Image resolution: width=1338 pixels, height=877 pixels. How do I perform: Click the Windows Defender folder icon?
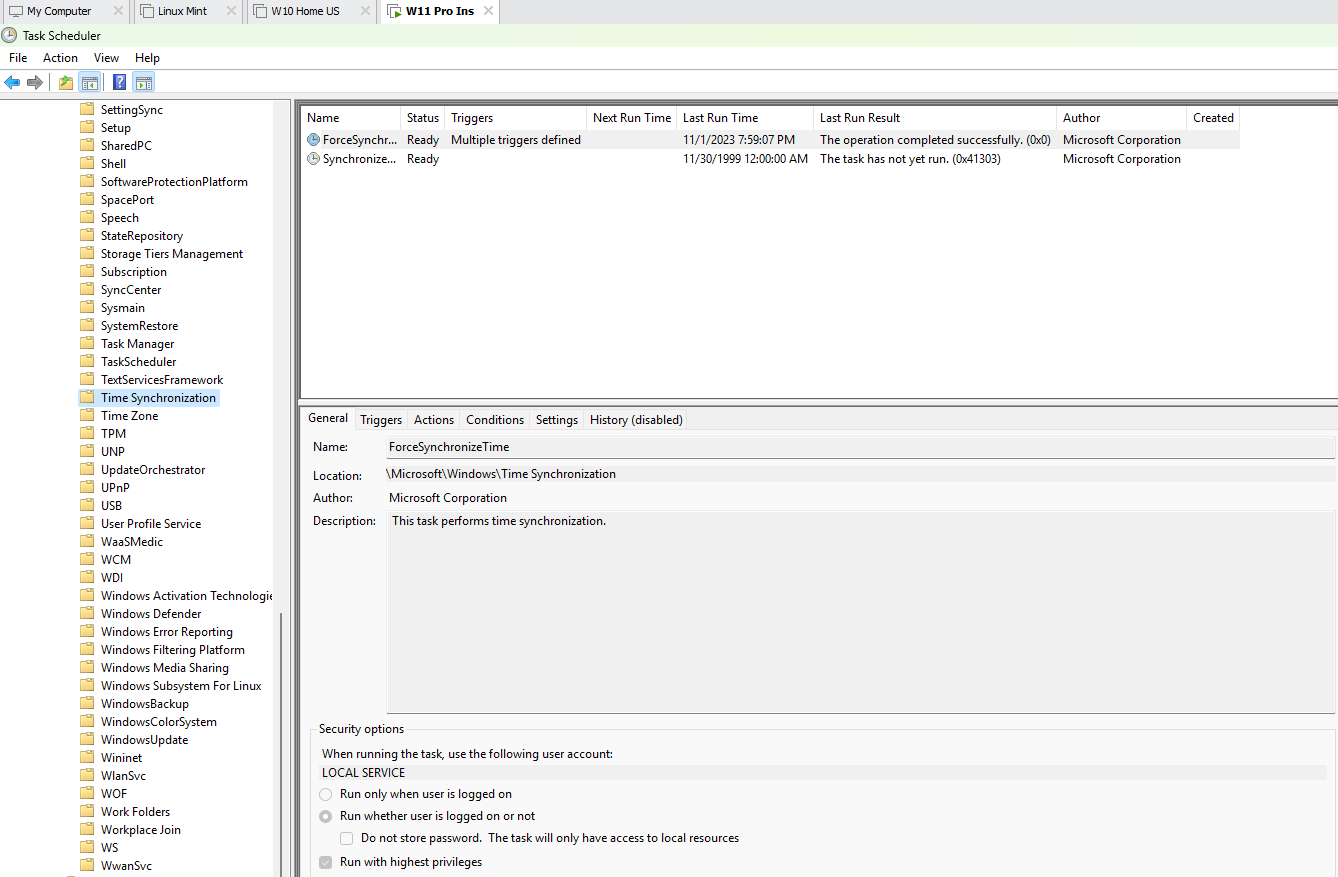pos(87,614)
